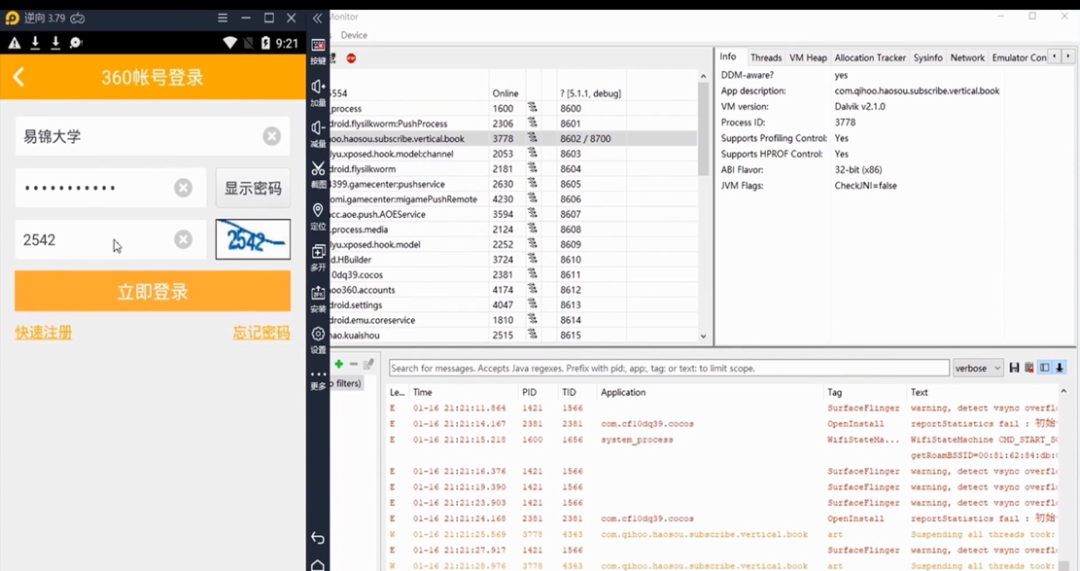Viewport: 1080px width, 571px height.
Task: Switch to the Threads tab
Action: [766, 58]
